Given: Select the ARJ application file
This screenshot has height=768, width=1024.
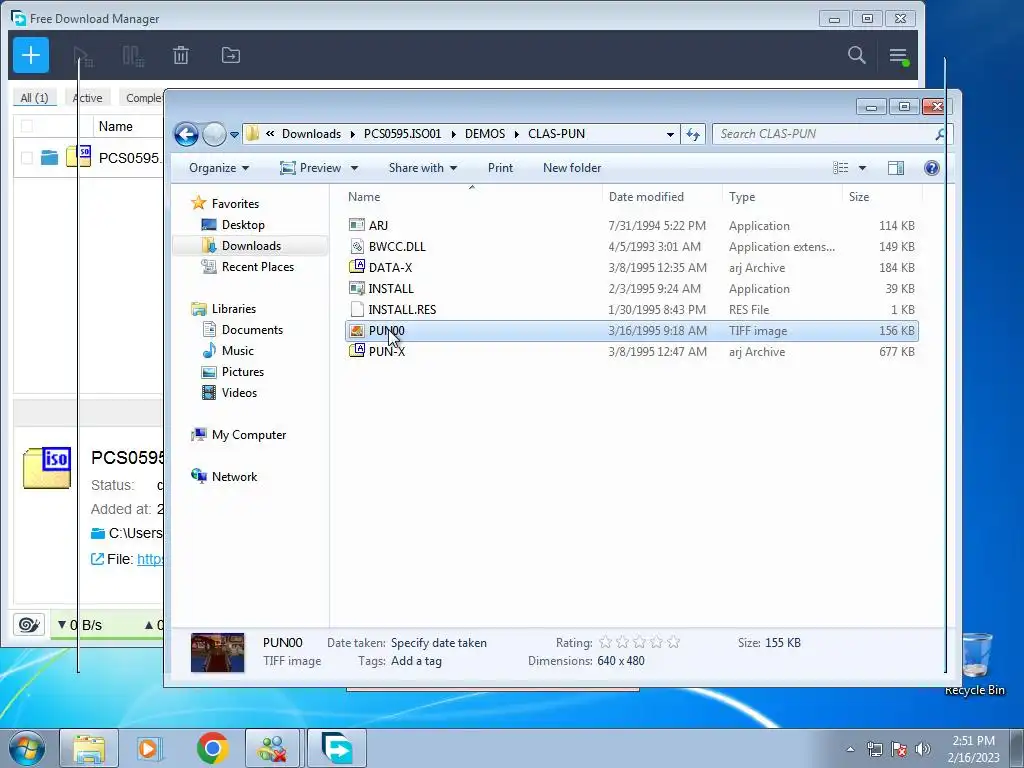Looking at the screenshot, I should pos(632,225).
